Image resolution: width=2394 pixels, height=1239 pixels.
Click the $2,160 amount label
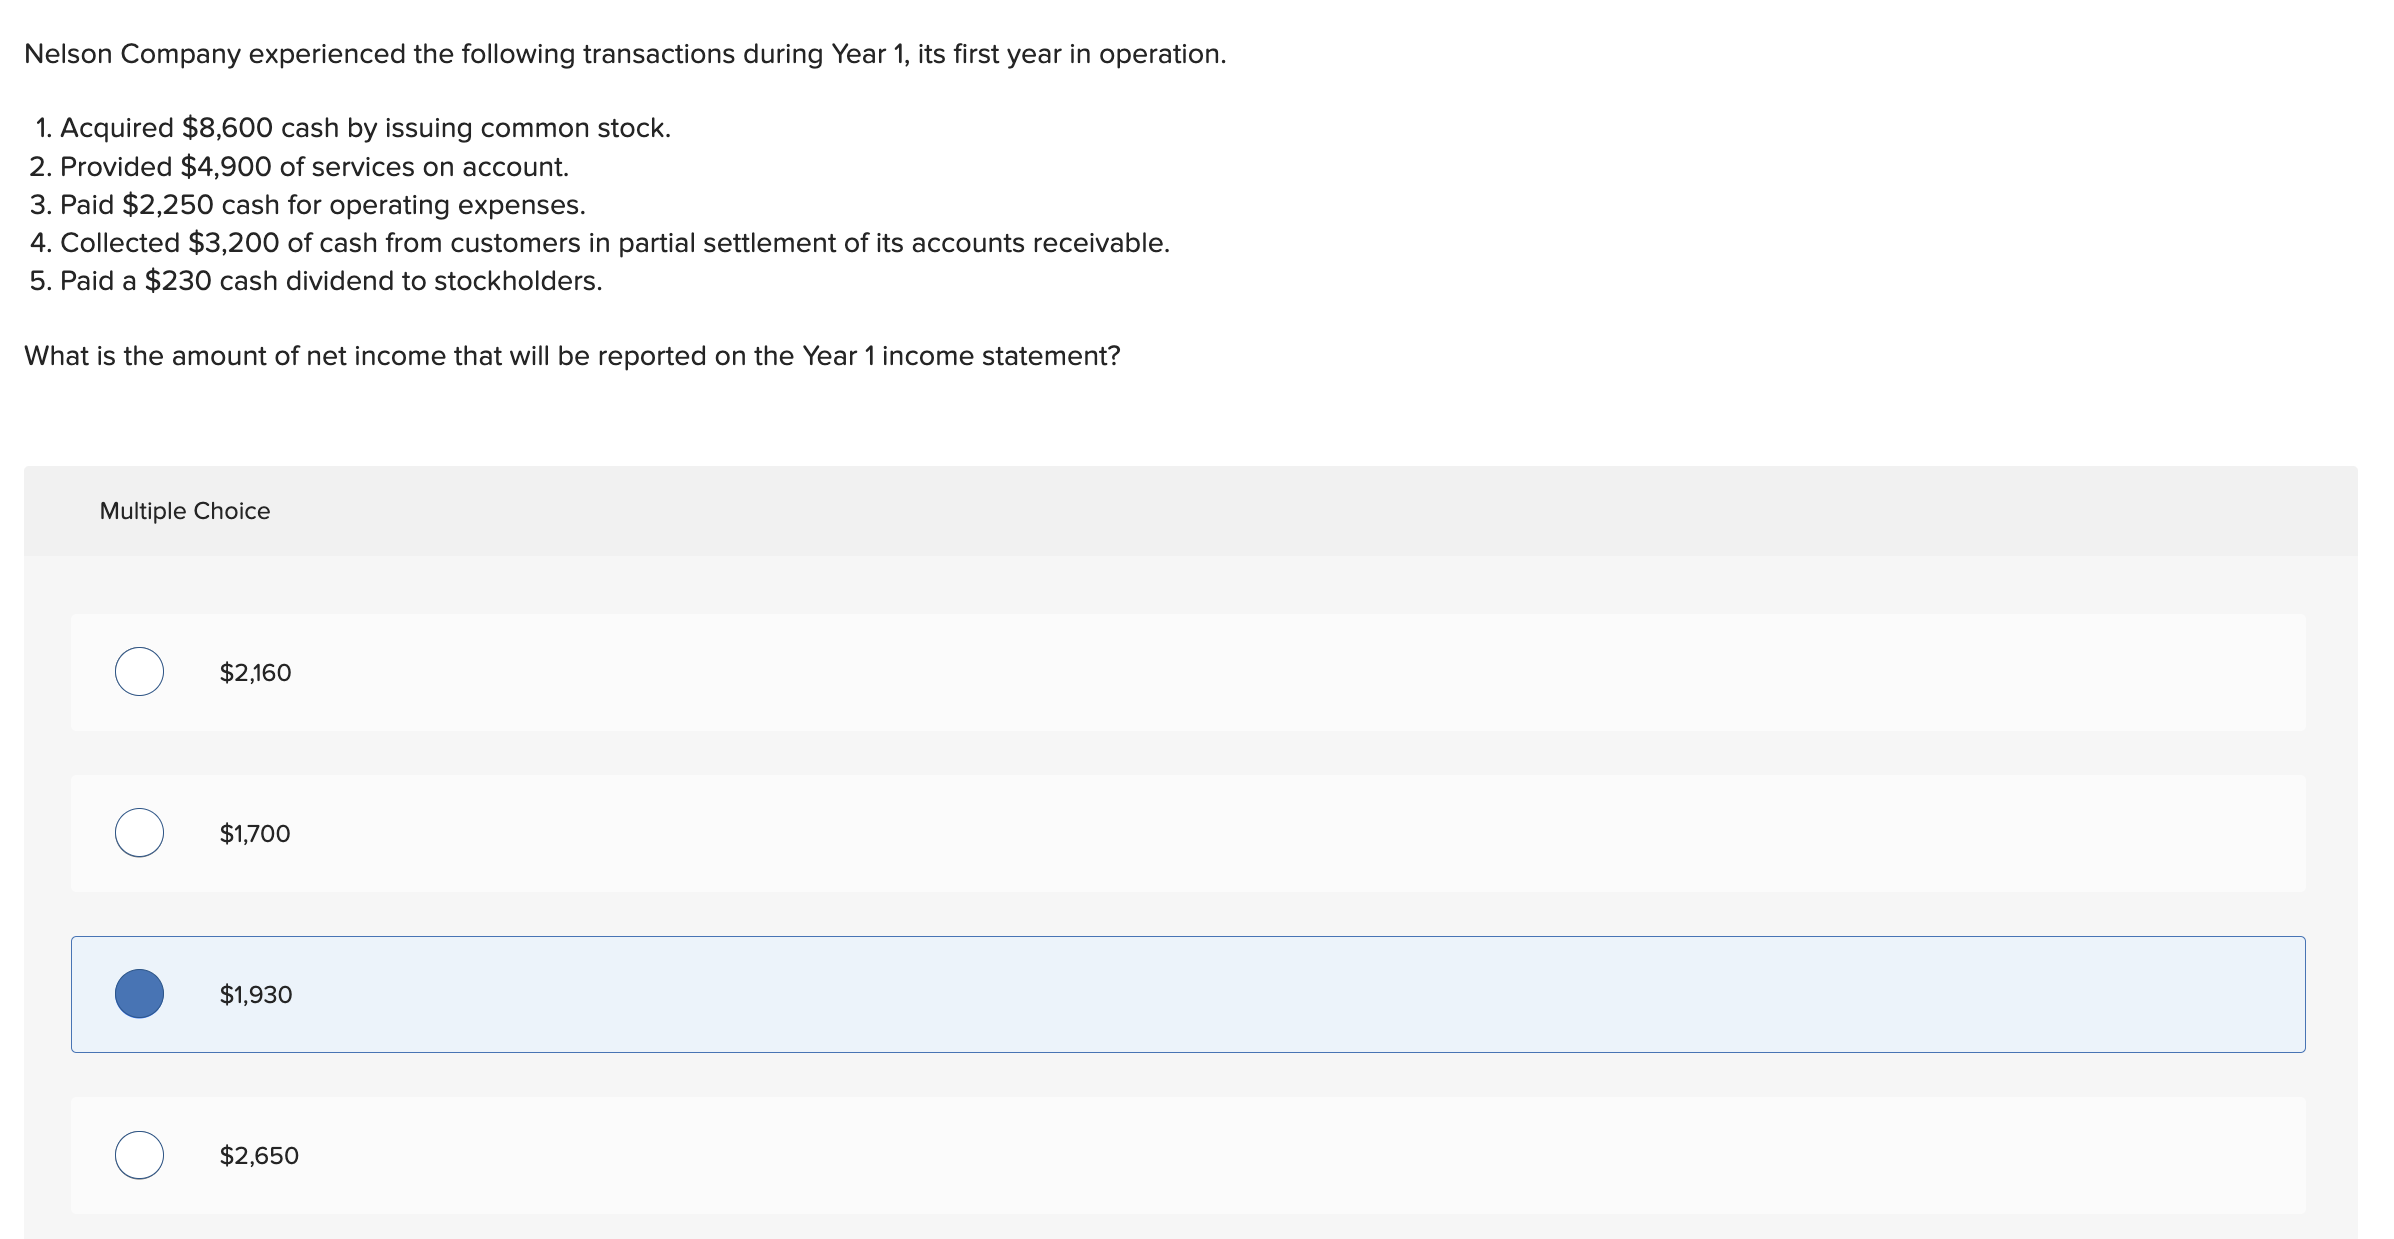tap(254, 672)
